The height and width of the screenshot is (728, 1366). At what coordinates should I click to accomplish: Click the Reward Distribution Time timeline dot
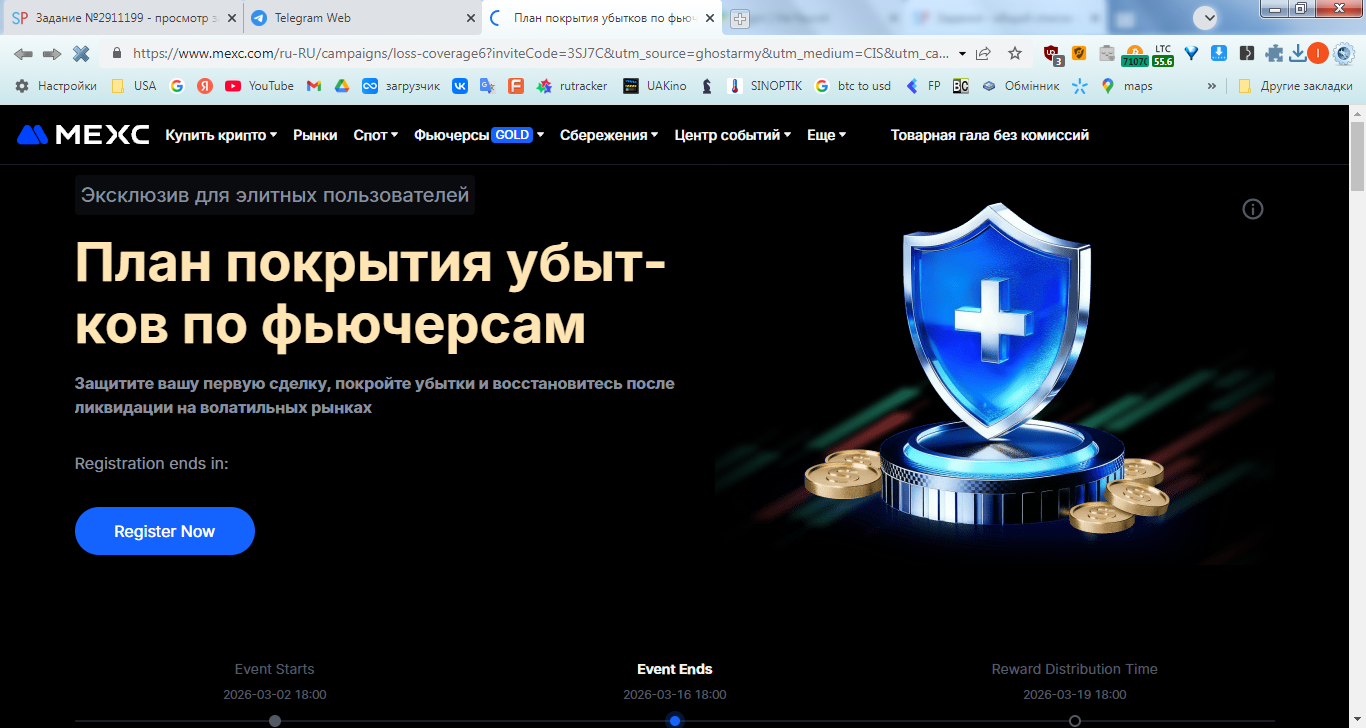1075,721
